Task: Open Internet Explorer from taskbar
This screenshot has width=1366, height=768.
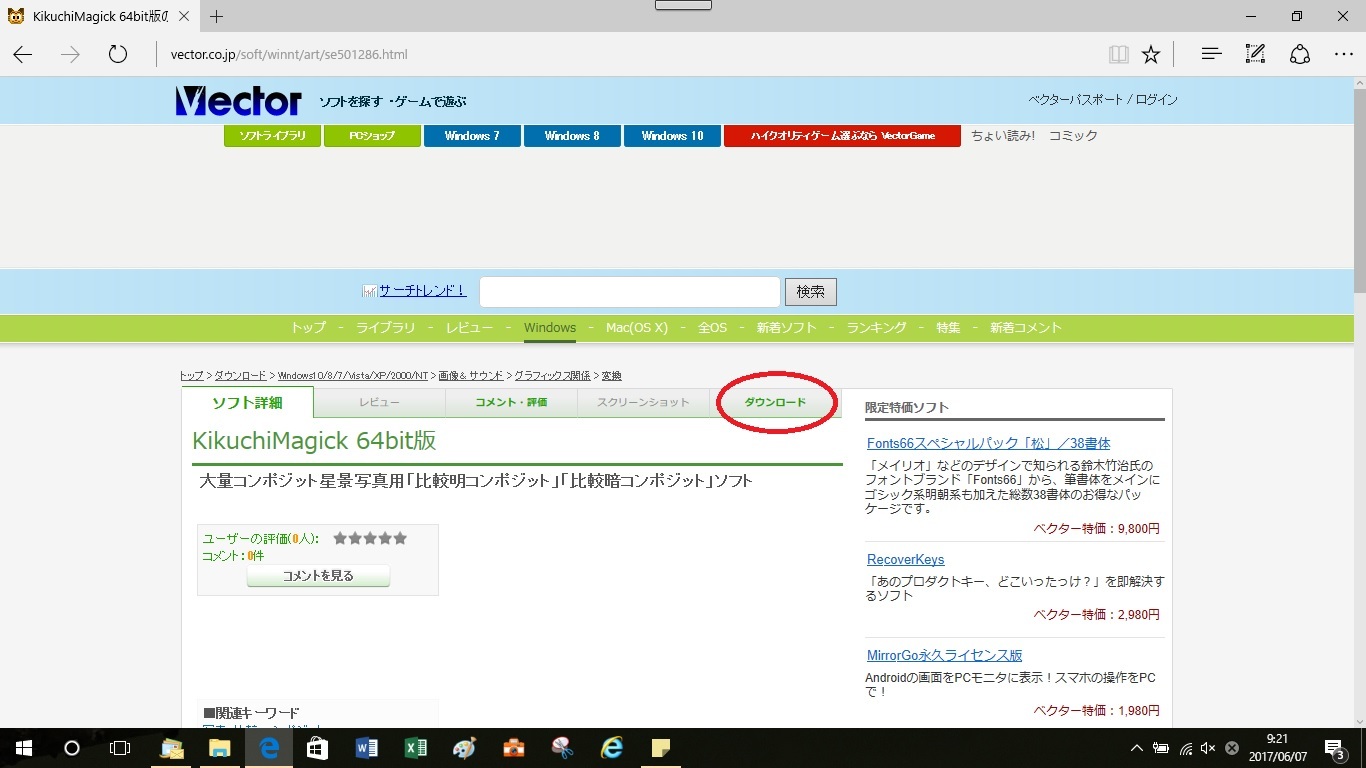Action: 611,748
